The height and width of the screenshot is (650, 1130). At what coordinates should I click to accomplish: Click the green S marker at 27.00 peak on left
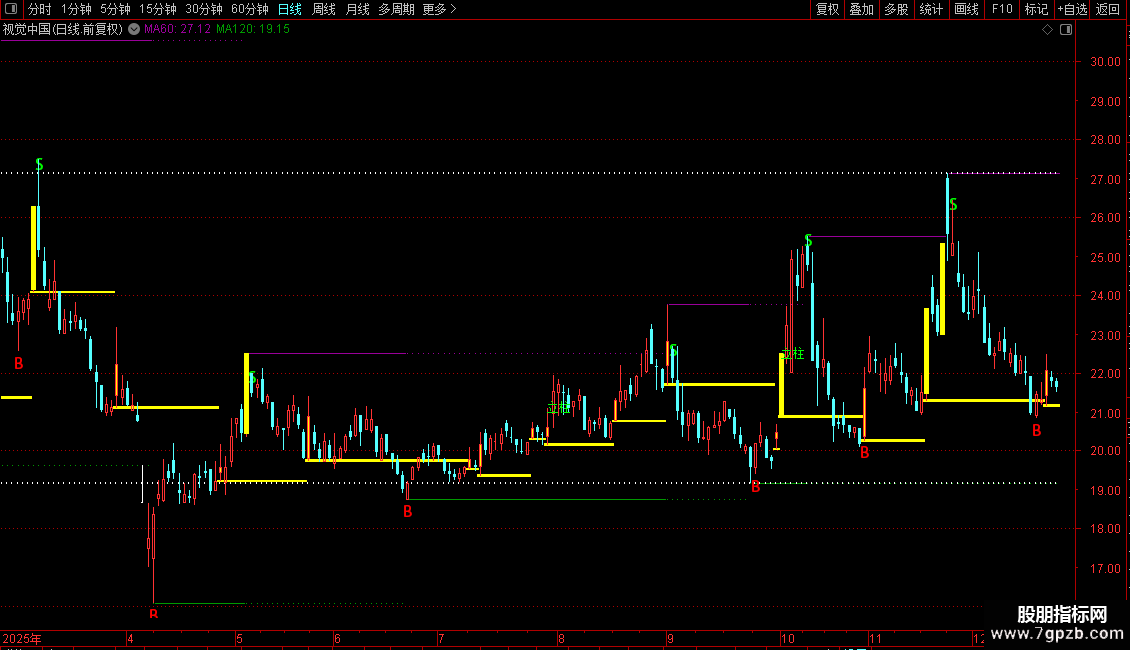(x=39, y=165)
